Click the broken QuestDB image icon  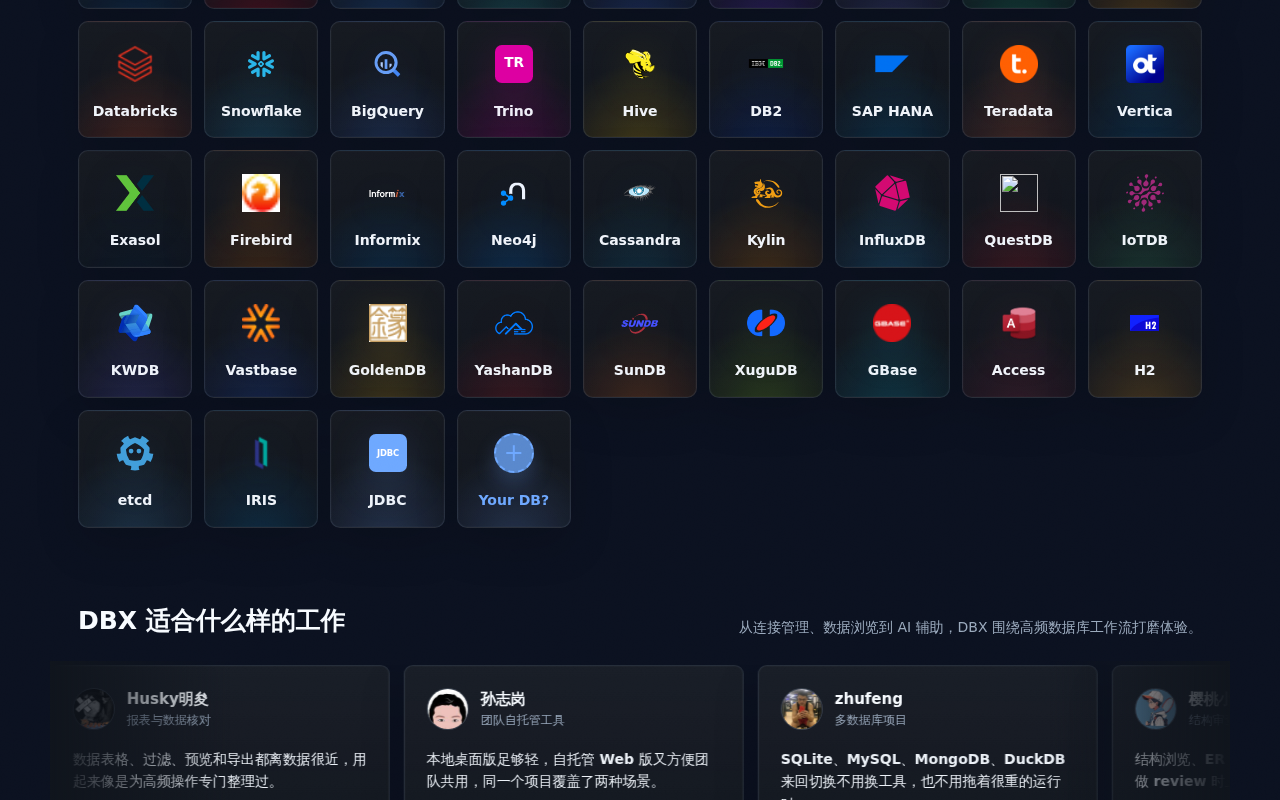pyautogui.click(x=1019, y=193)
